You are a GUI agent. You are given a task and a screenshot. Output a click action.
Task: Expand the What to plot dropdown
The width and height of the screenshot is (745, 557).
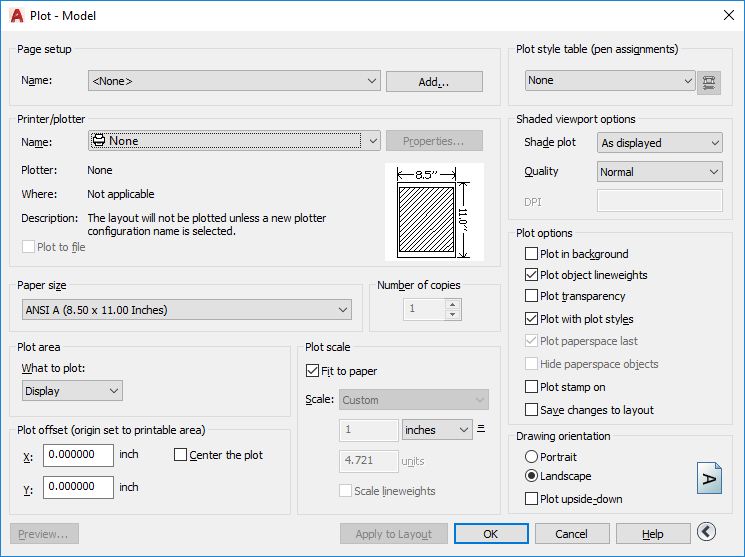click(x=72, y=391)
